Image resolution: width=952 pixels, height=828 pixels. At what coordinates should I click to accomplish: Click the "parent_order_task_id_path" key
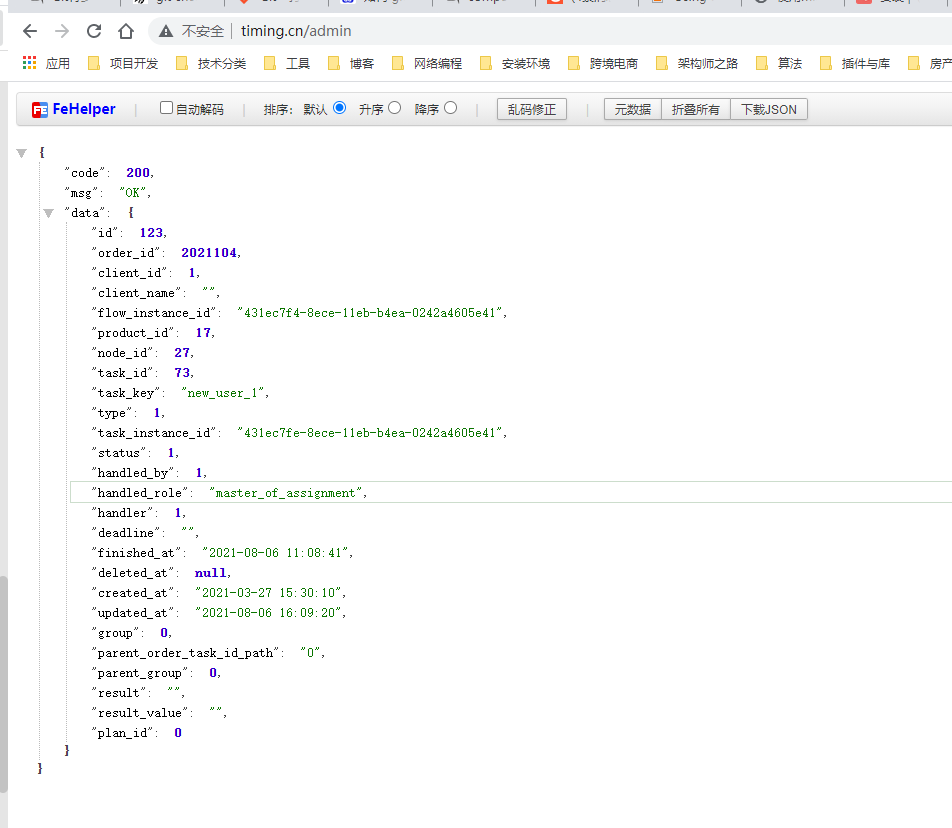[x=185, y=653]
